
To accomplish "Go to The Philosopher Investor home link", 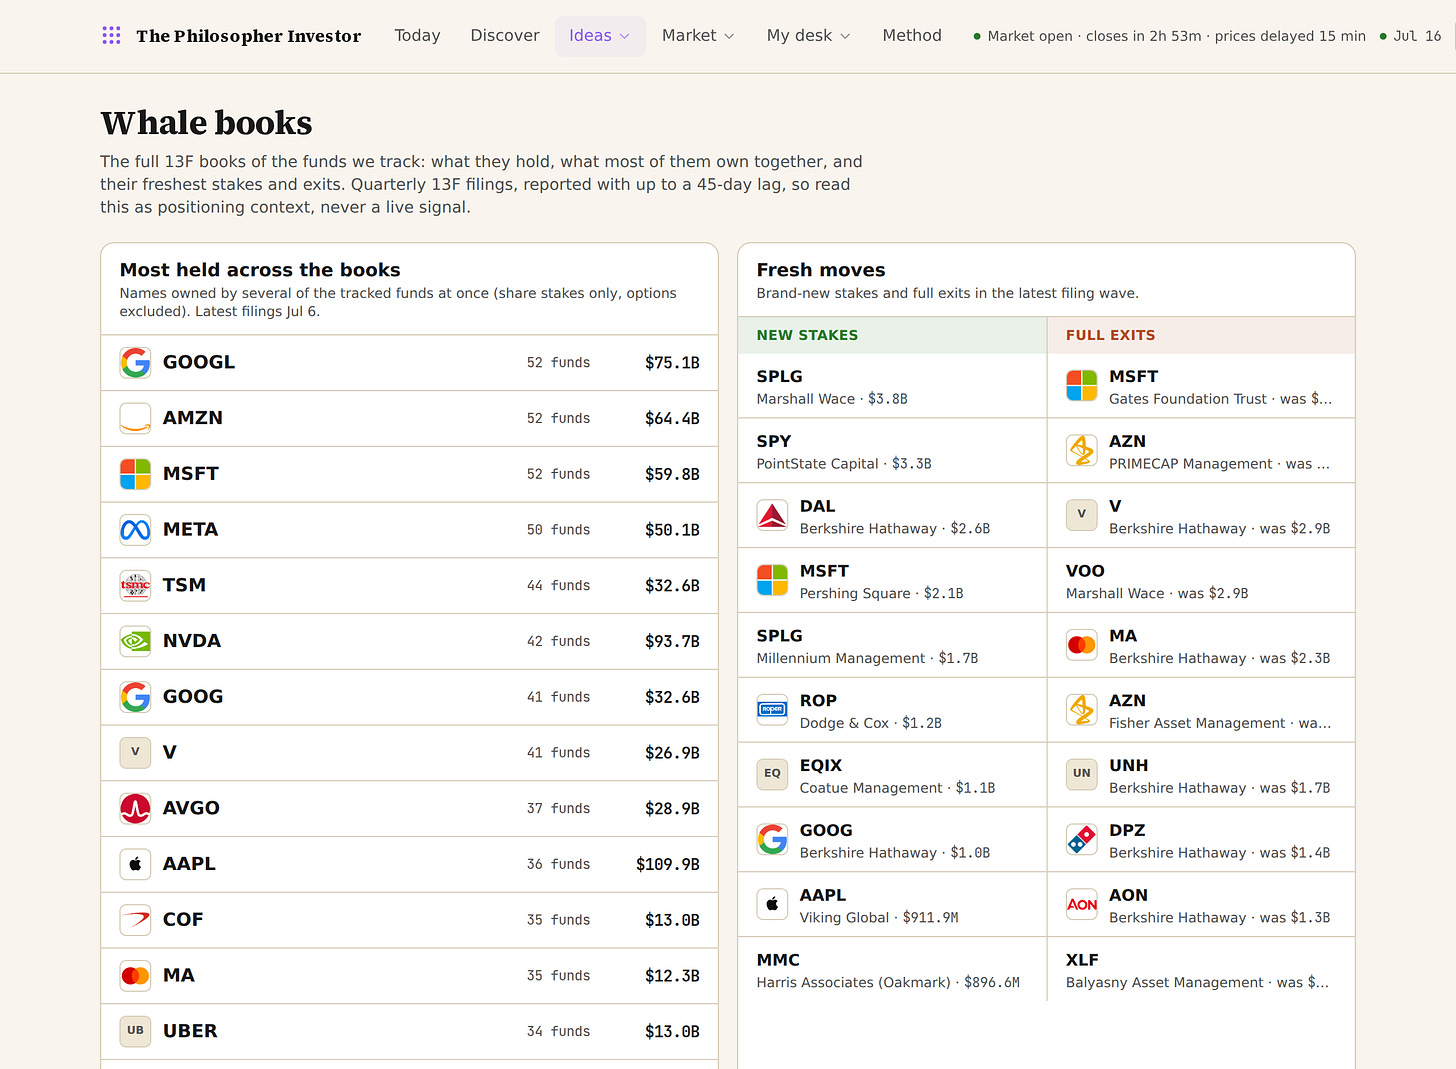I will coord(248,36).
